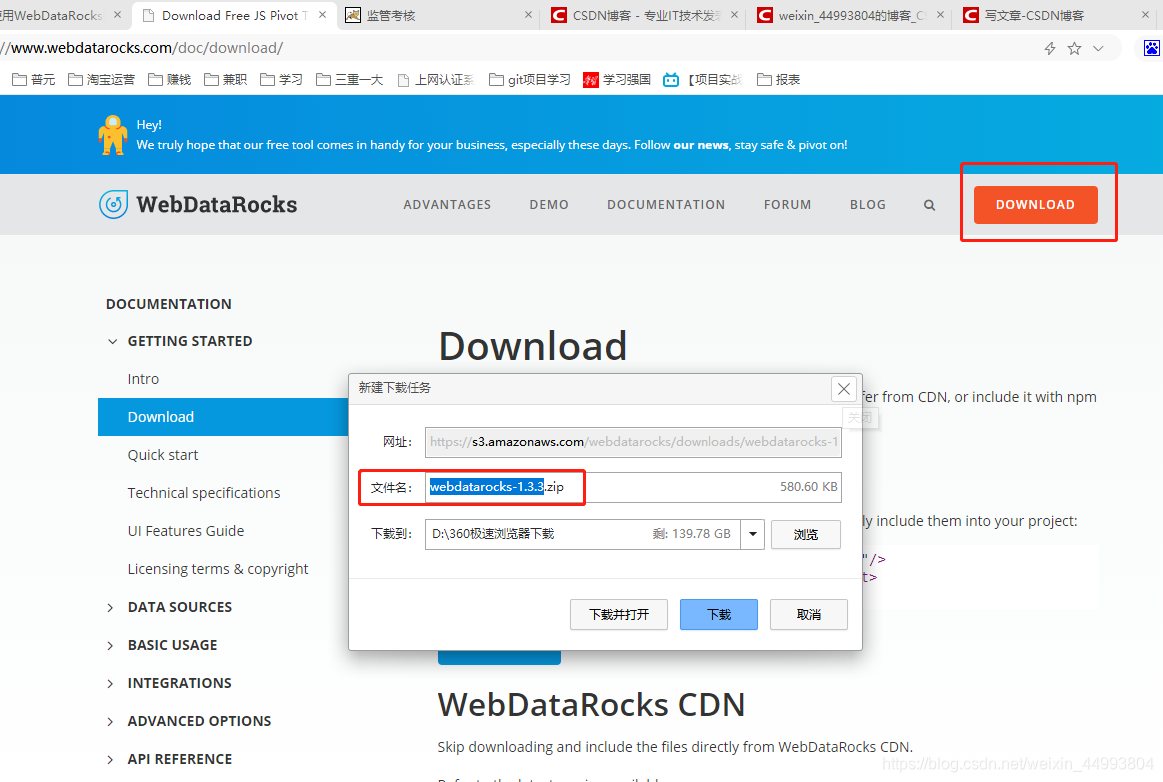Open the site search magnifier icon
This screenshot has width=1163, height=782.
coord(929,205)
